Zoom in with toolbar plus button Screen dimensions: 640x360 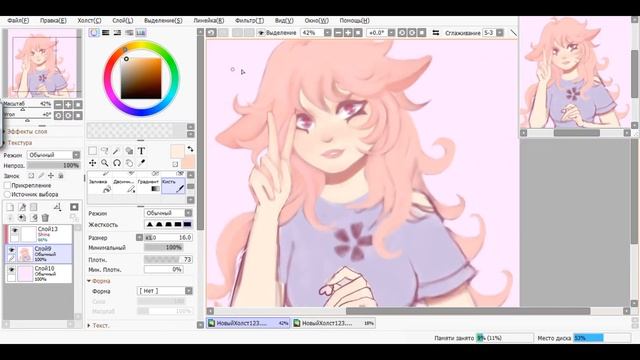(348, 33)
